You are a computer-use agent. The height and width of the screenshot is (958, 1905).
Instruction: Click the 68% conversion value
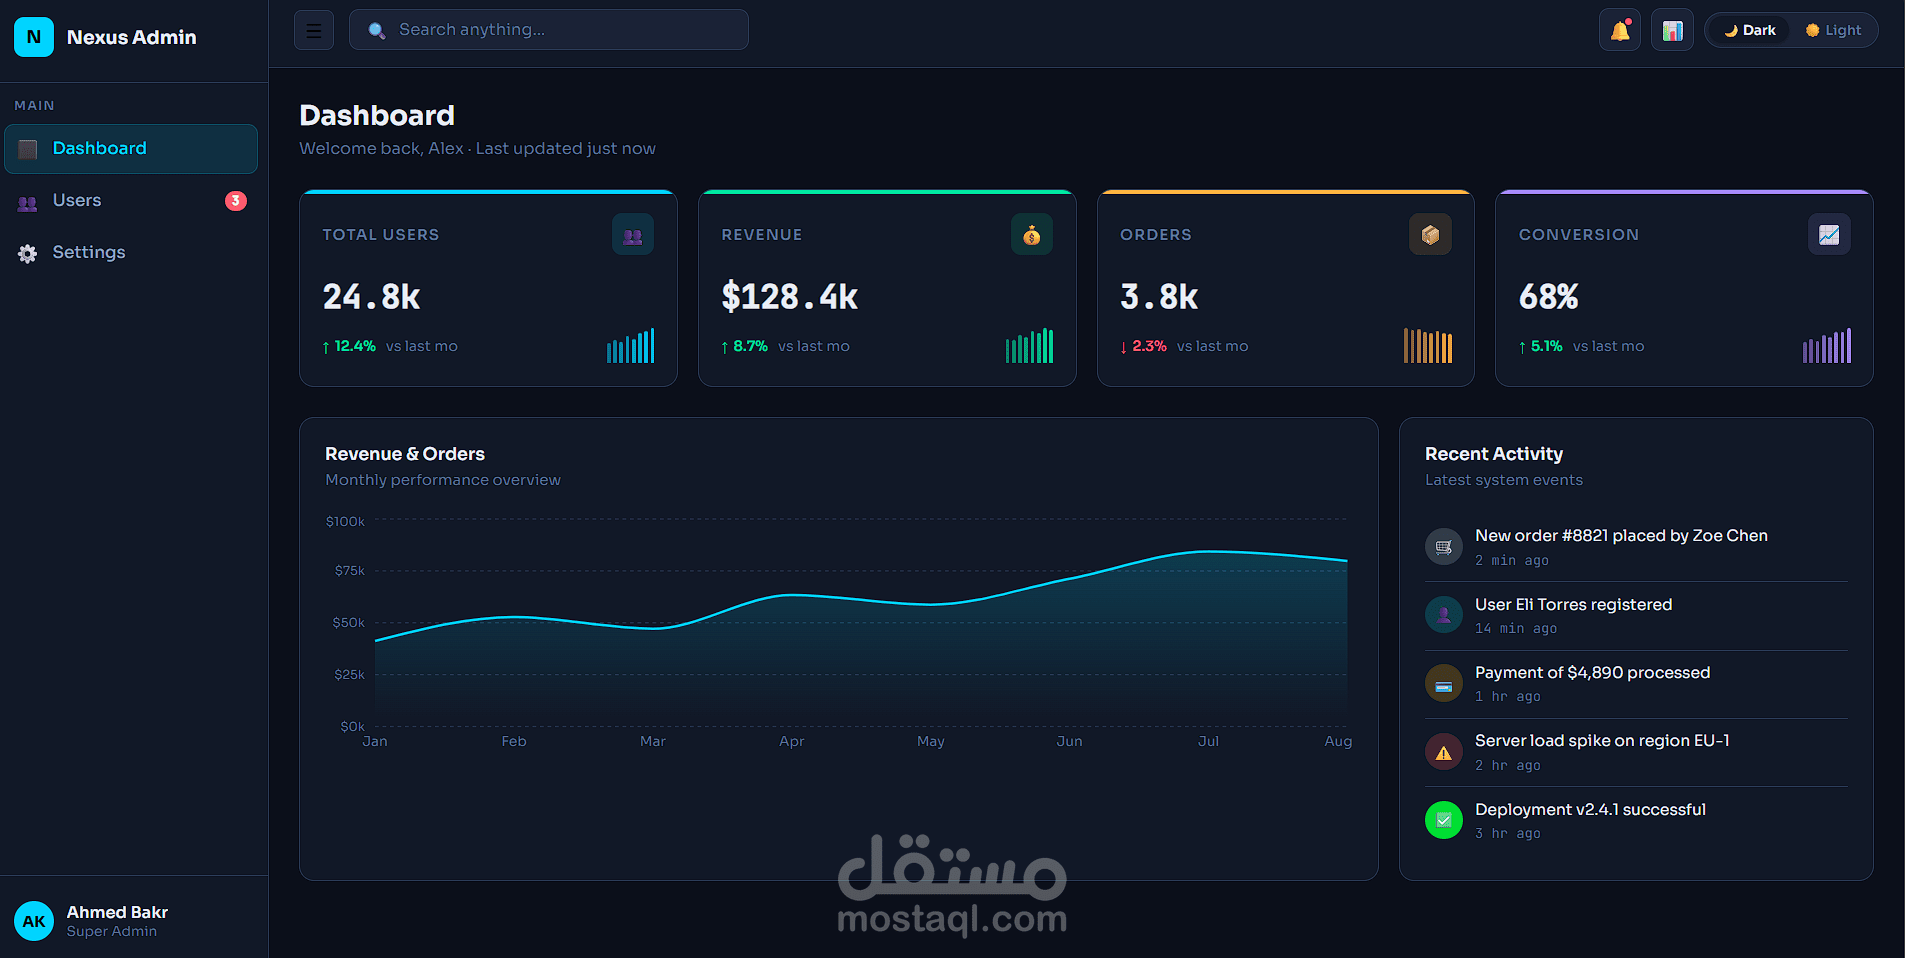(x=1549, y=297)
